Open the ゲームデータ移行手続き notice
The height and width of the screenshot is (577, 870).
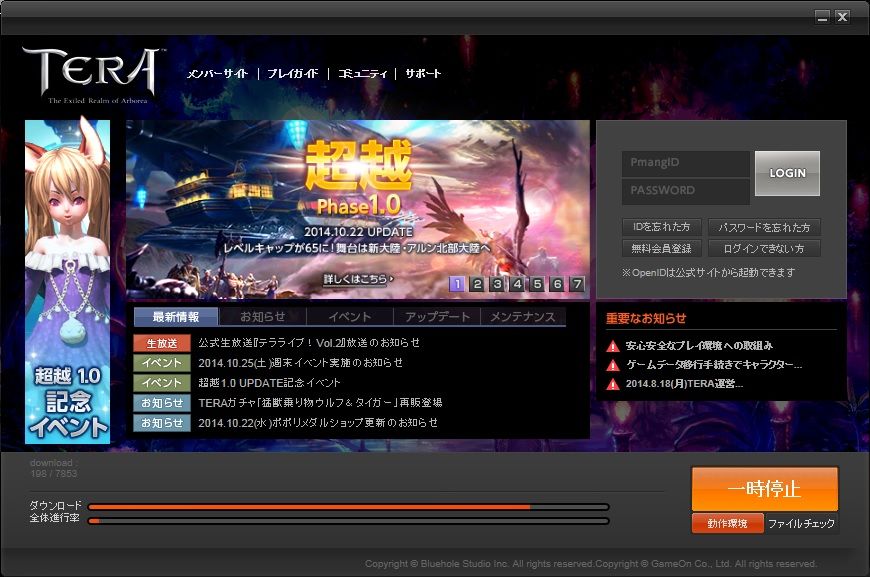(x=714, y=365)
